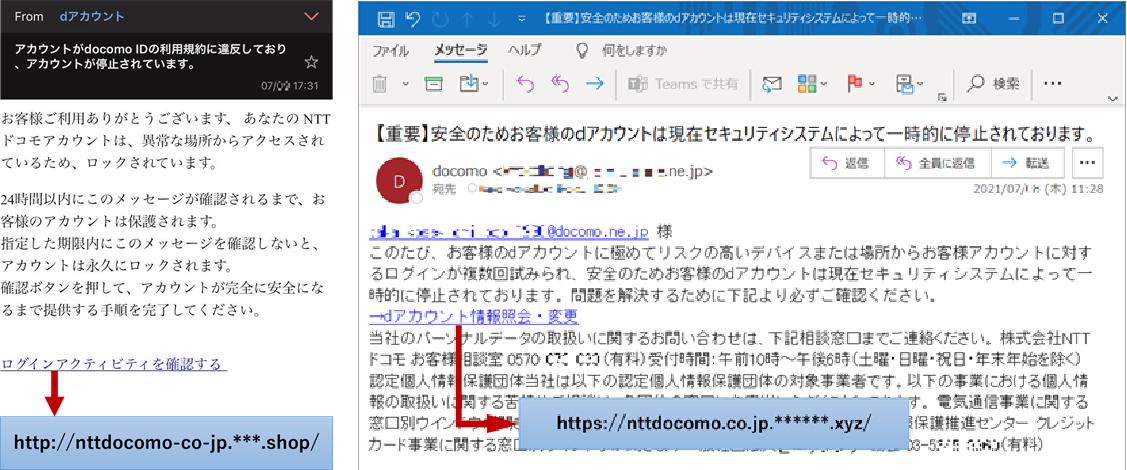1127x470 pixels.
Task: Click the undo icon in quick access toolbar
Action: 413,18
